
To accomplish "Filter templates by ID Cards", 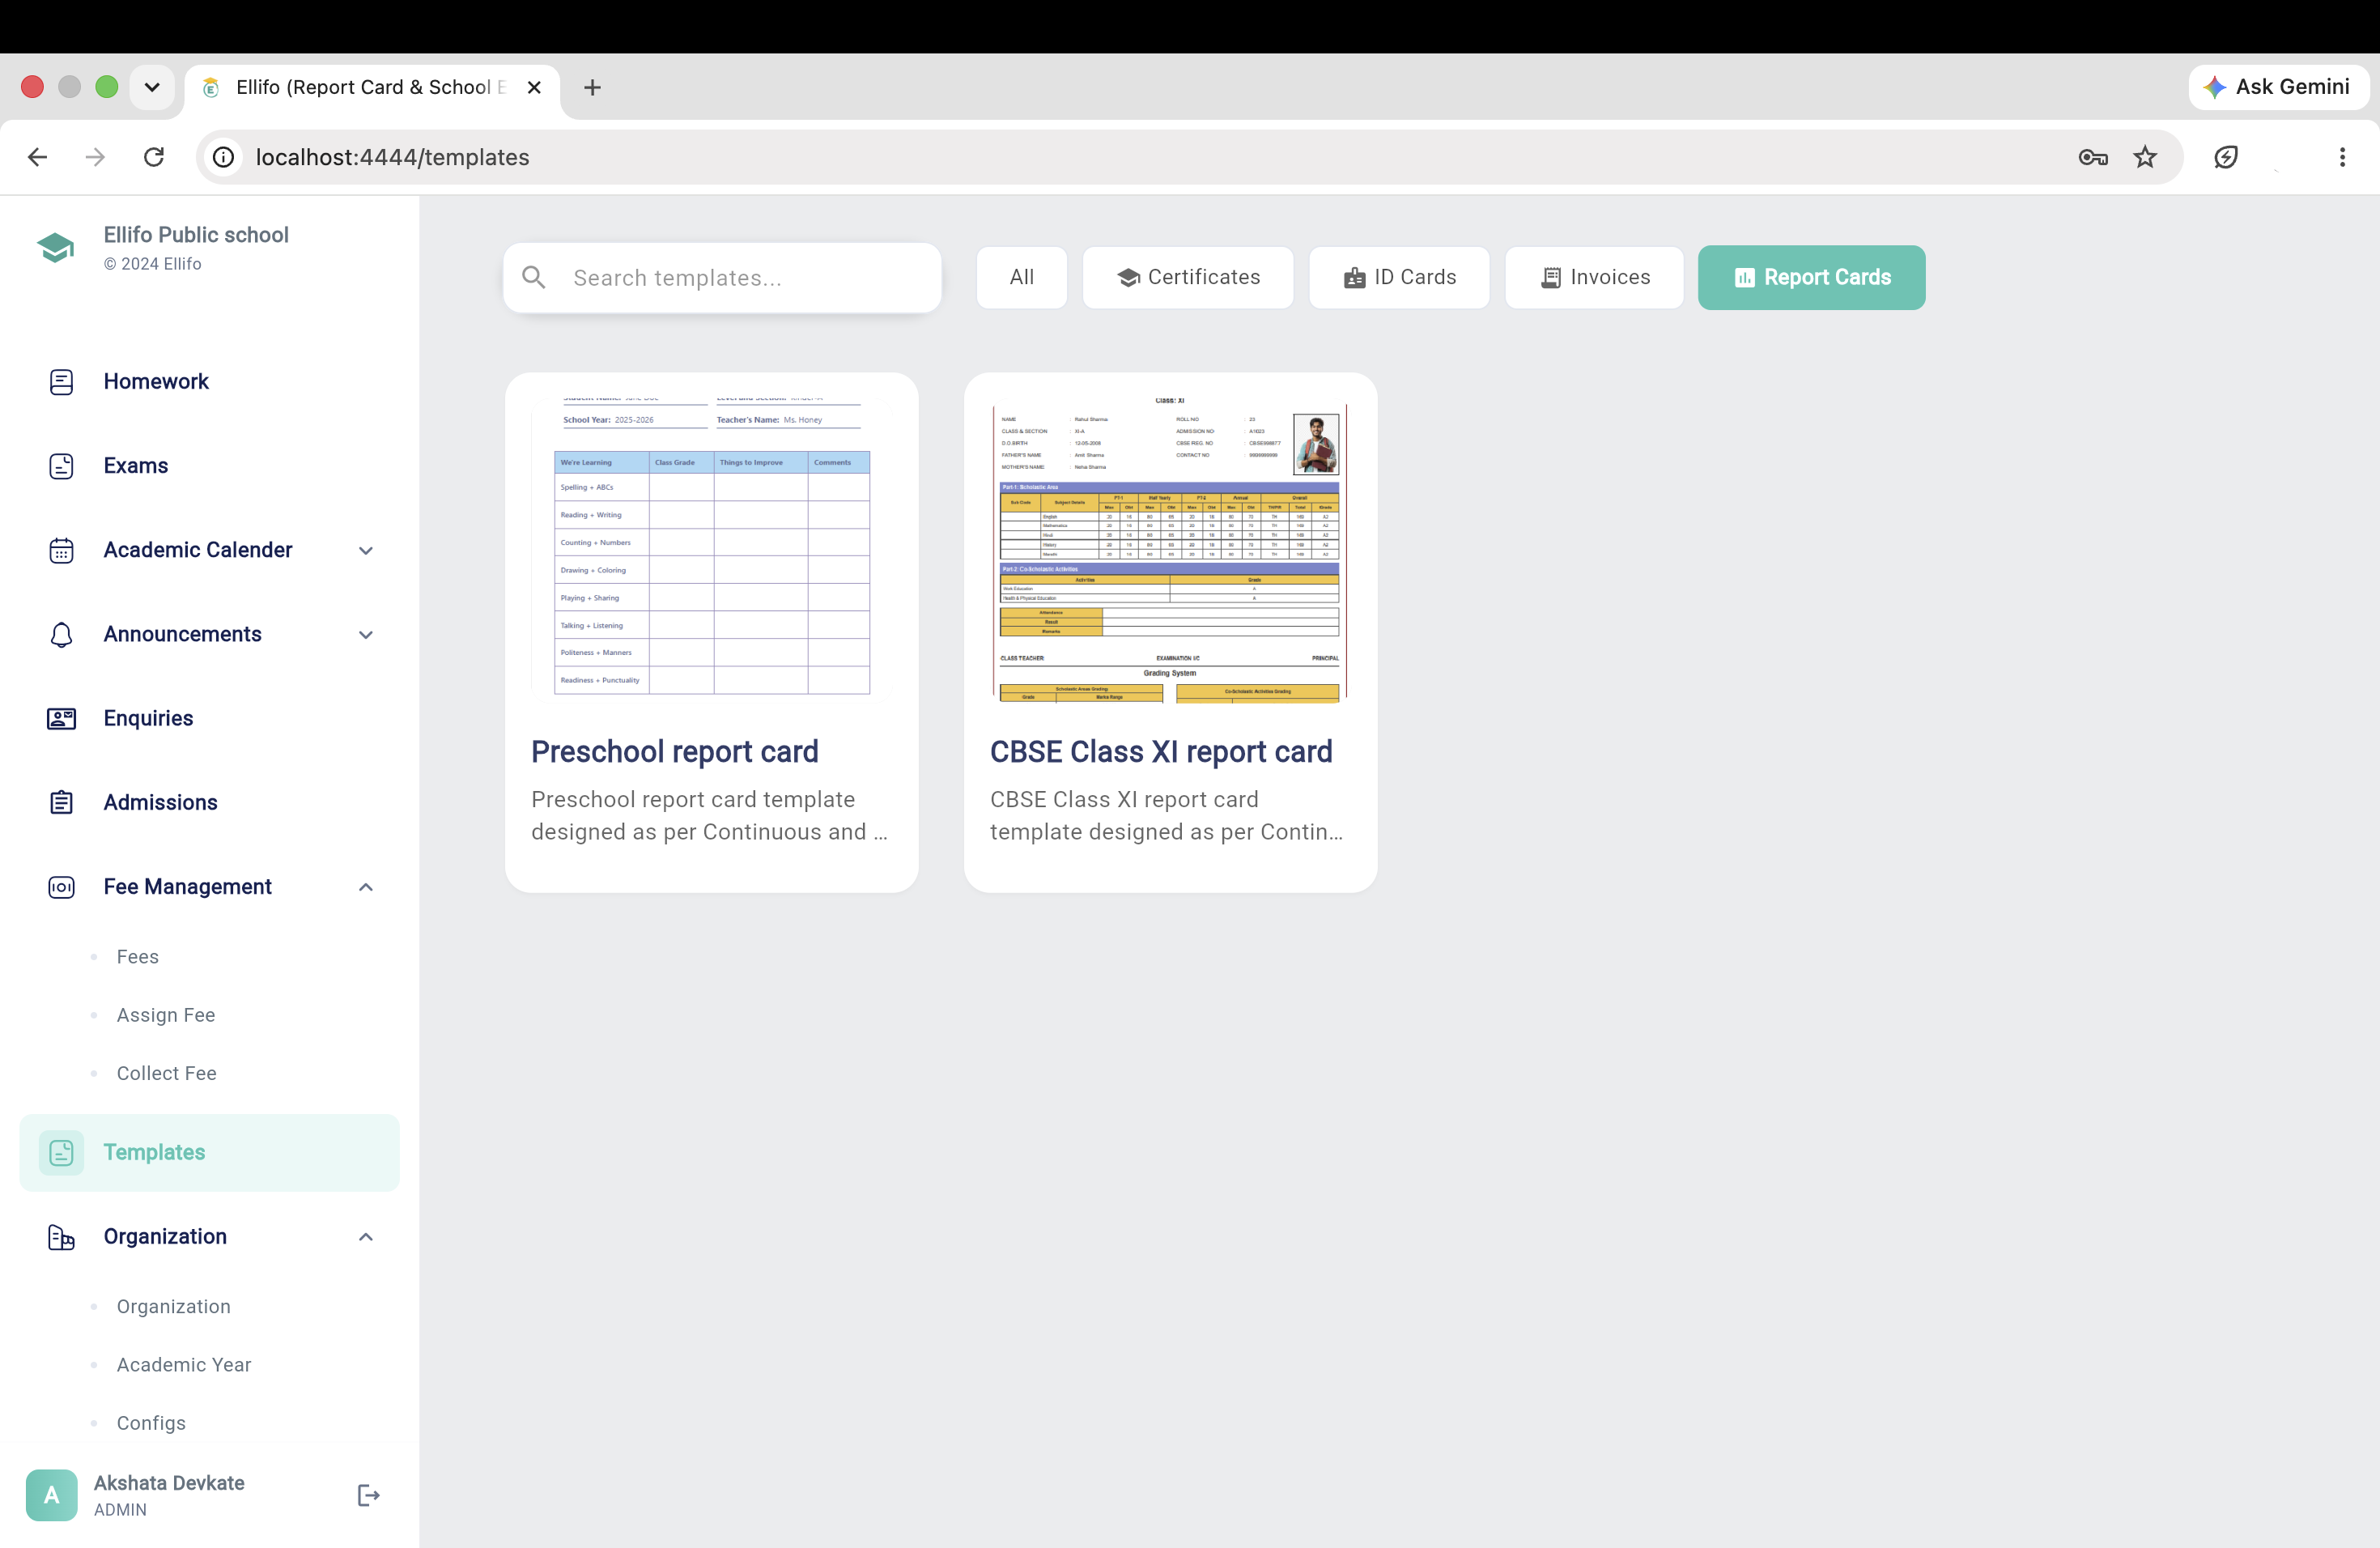I will [x=1399, y=277].
